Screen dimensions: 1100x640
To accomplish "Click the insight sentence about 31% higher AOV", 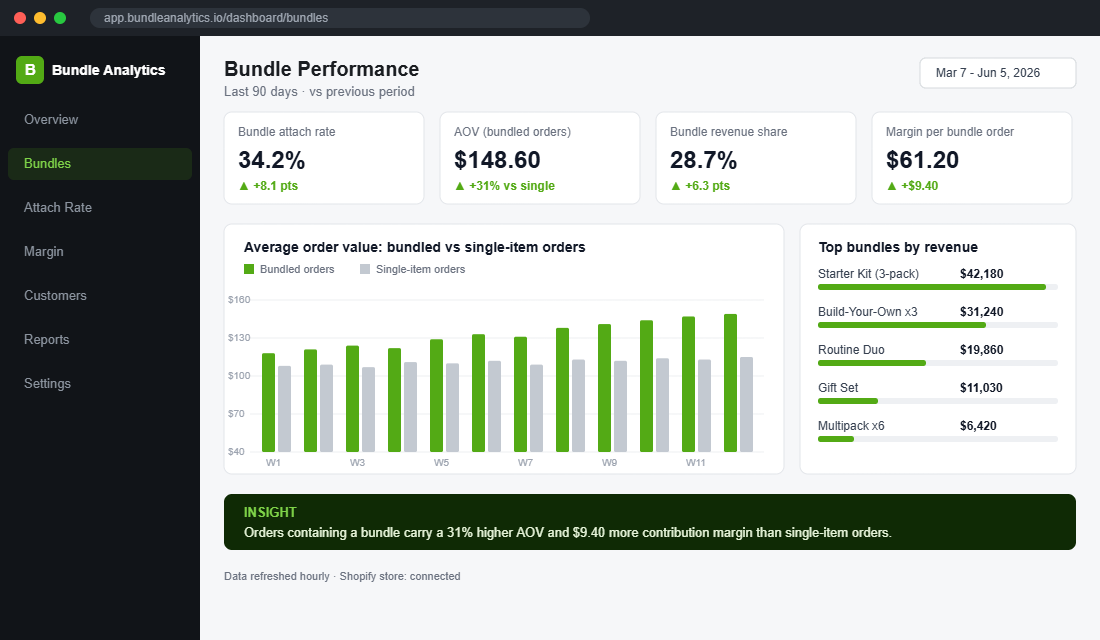I will click(x=568, y=533).
